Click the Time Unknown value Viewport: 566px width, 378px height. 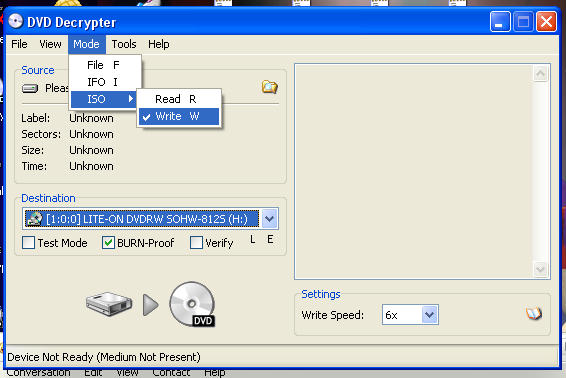point(91,166)
